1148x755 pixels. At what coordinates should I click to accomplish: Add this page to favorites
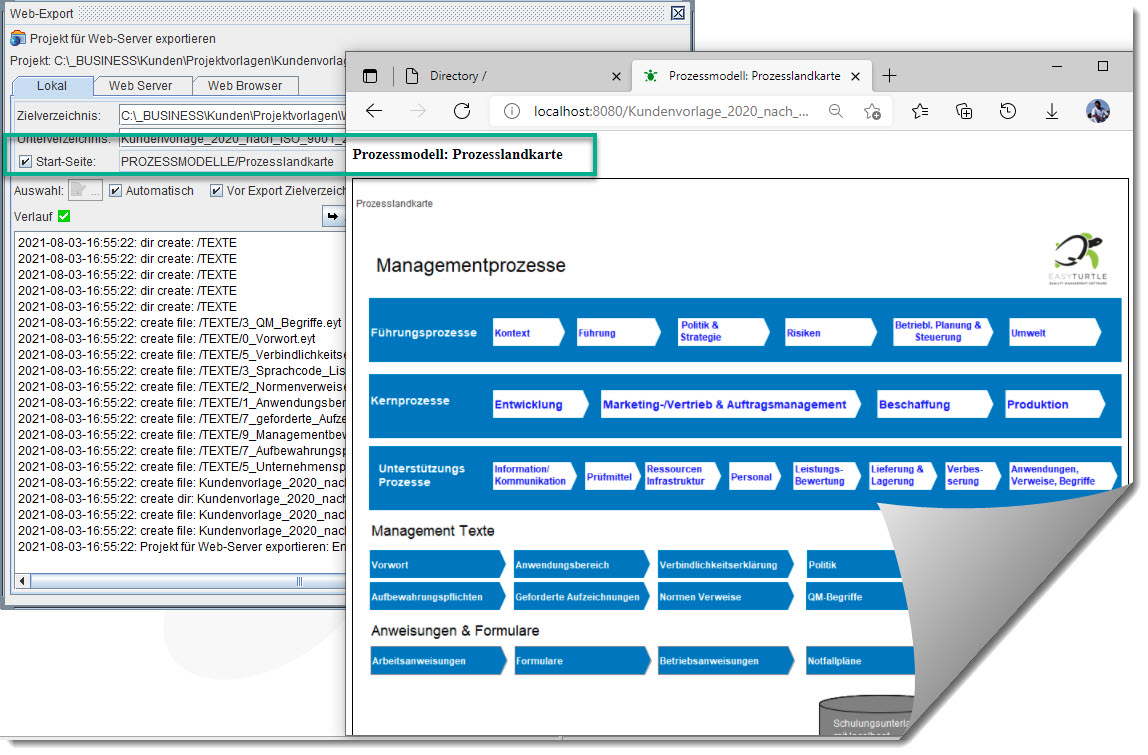point(872,111)
